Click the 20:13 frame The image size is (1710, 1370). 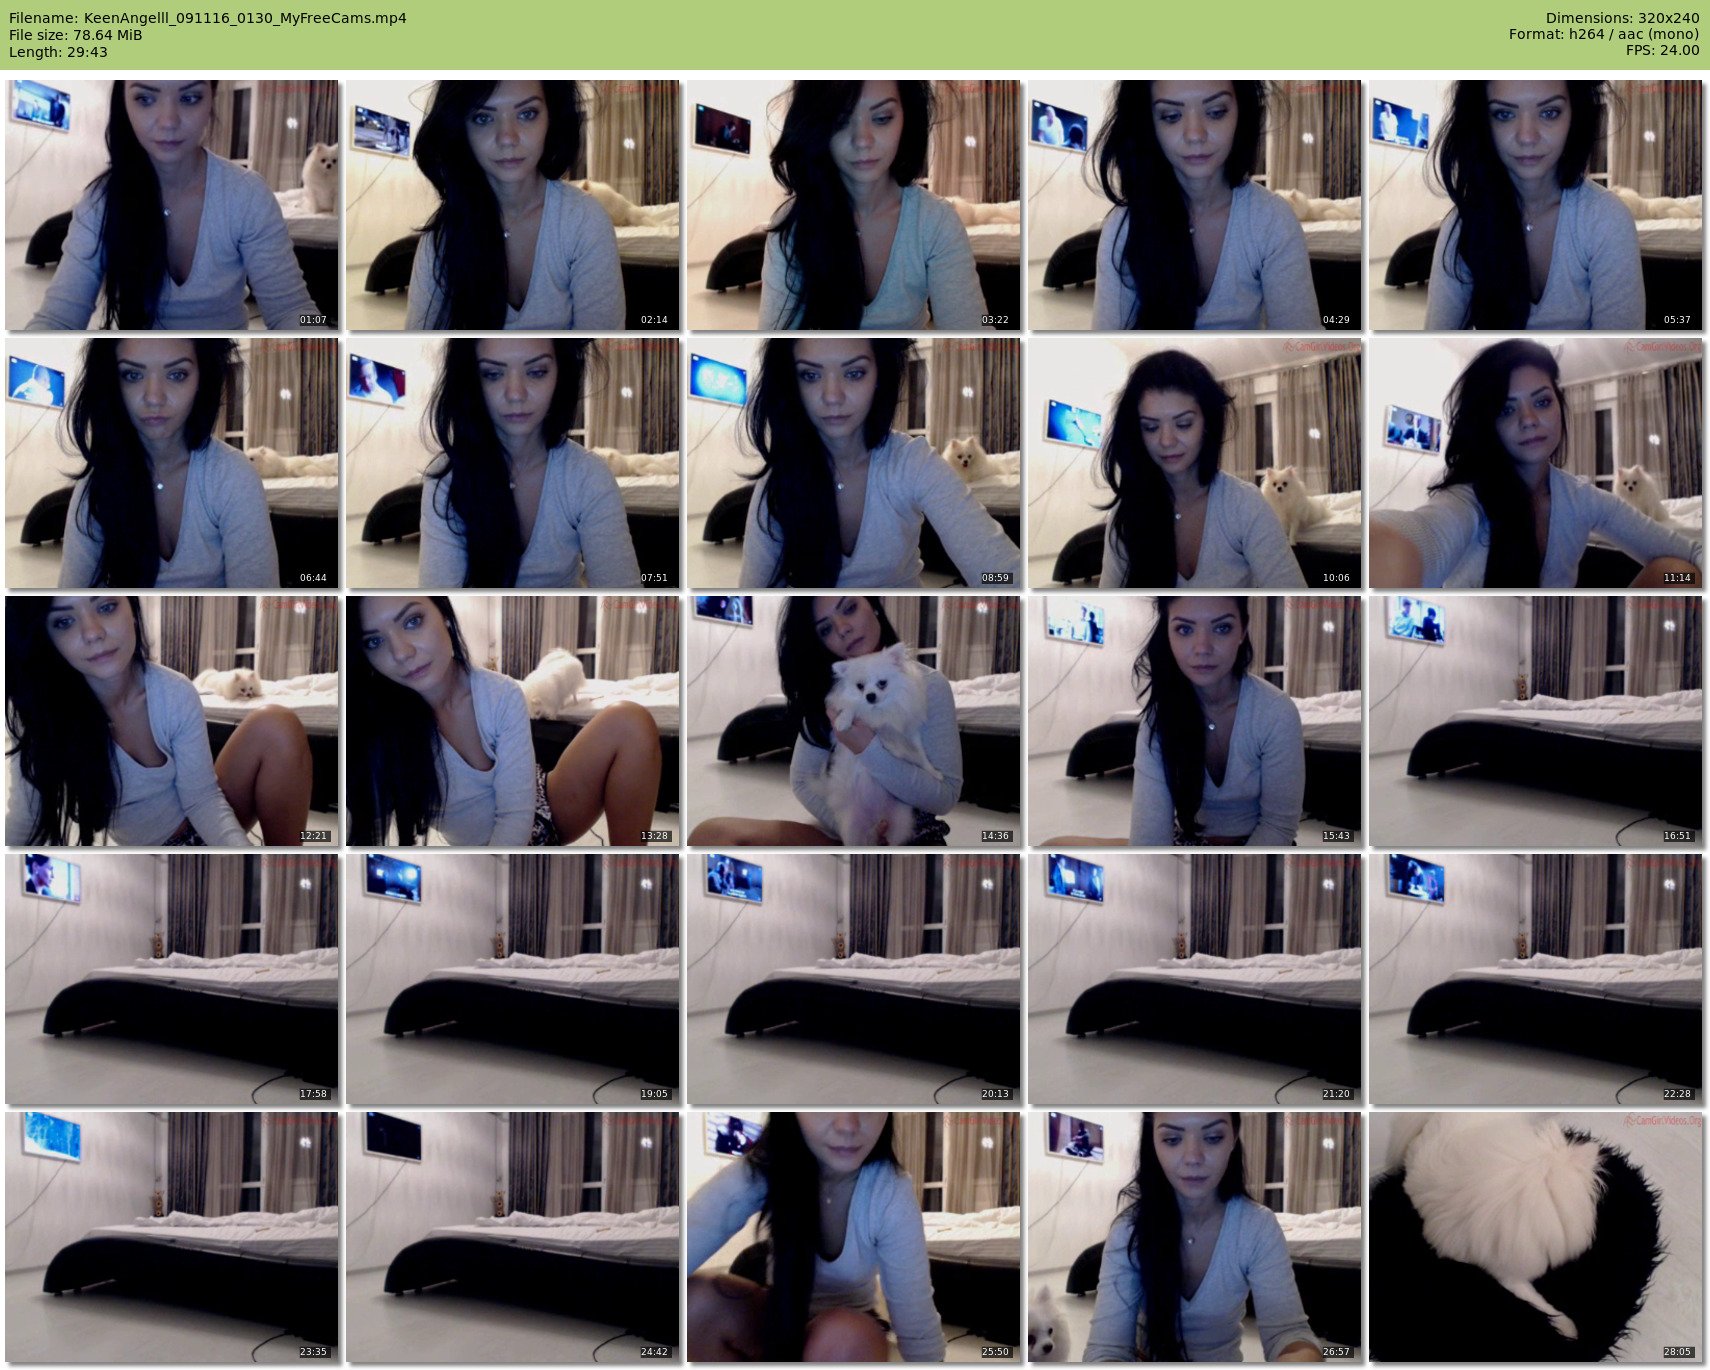point(854,979)
